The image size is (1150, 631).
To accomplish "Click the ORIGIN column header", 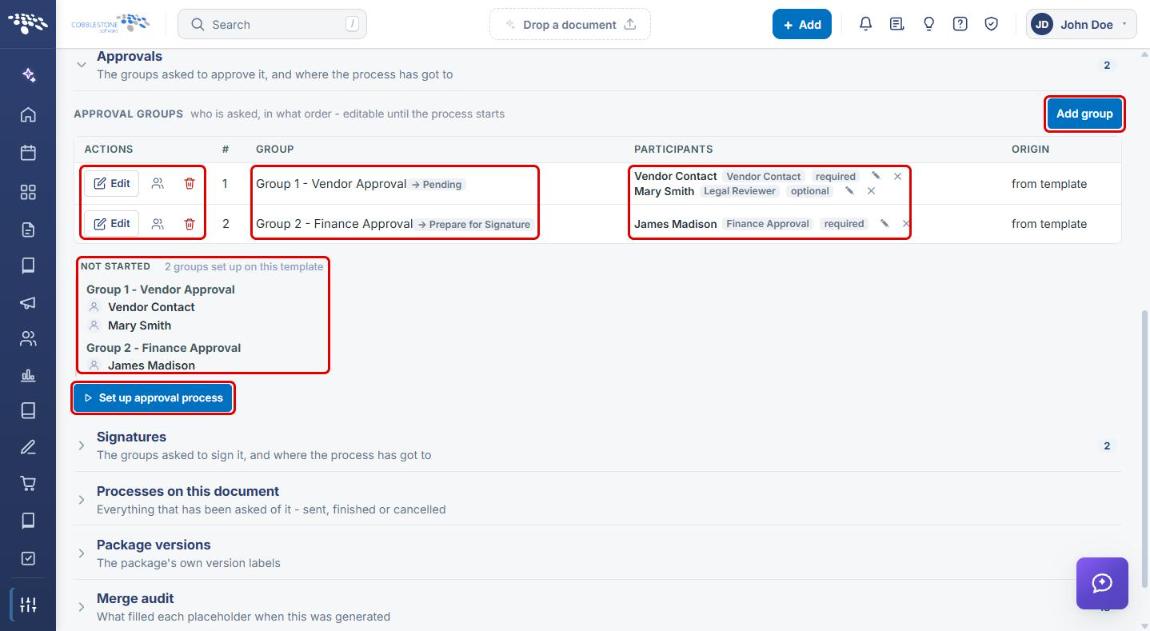I will click(x=1030, y=149).
